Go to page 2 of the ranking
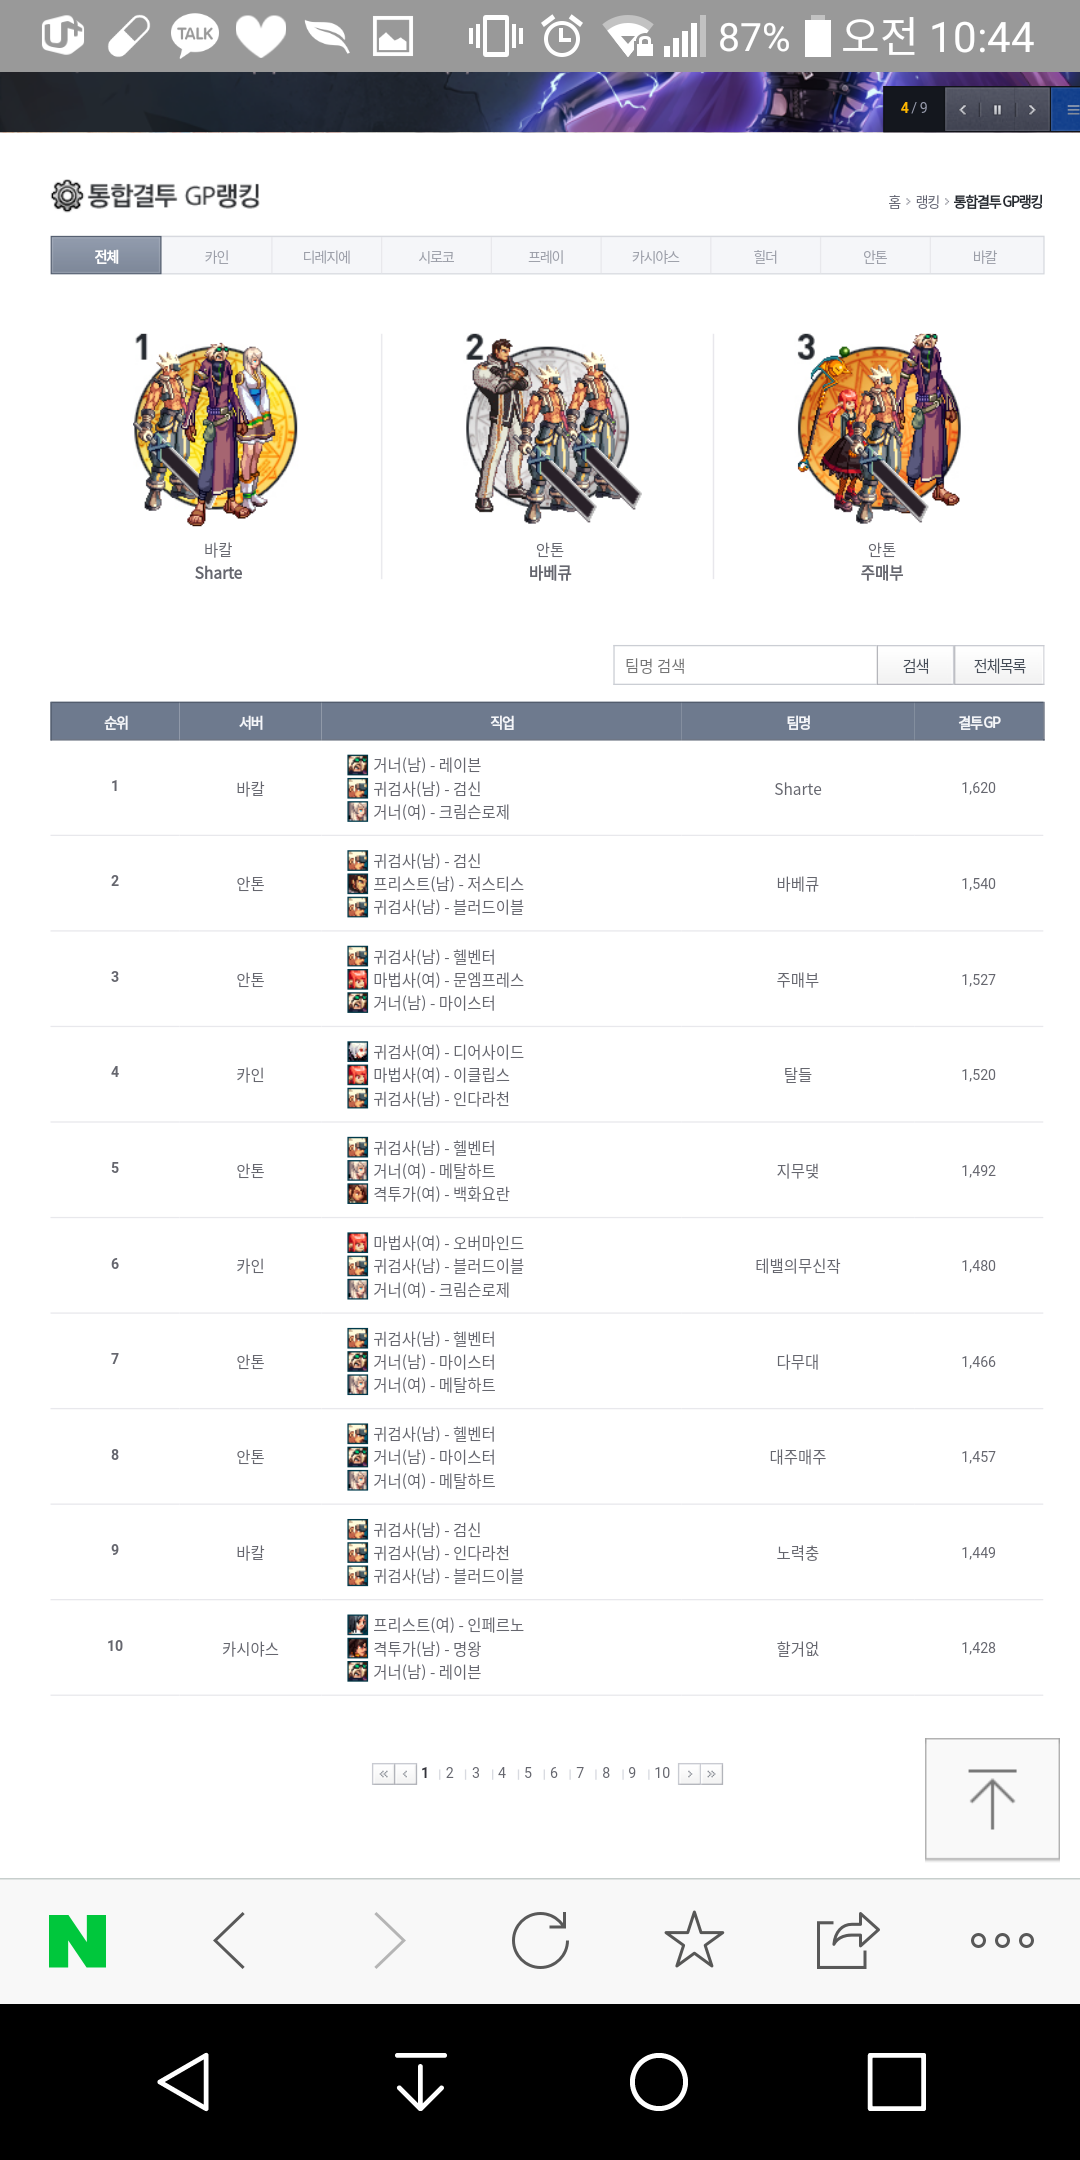Image resolution: width=1080 pixels, height=2160 pixels. coord(450,1773)
